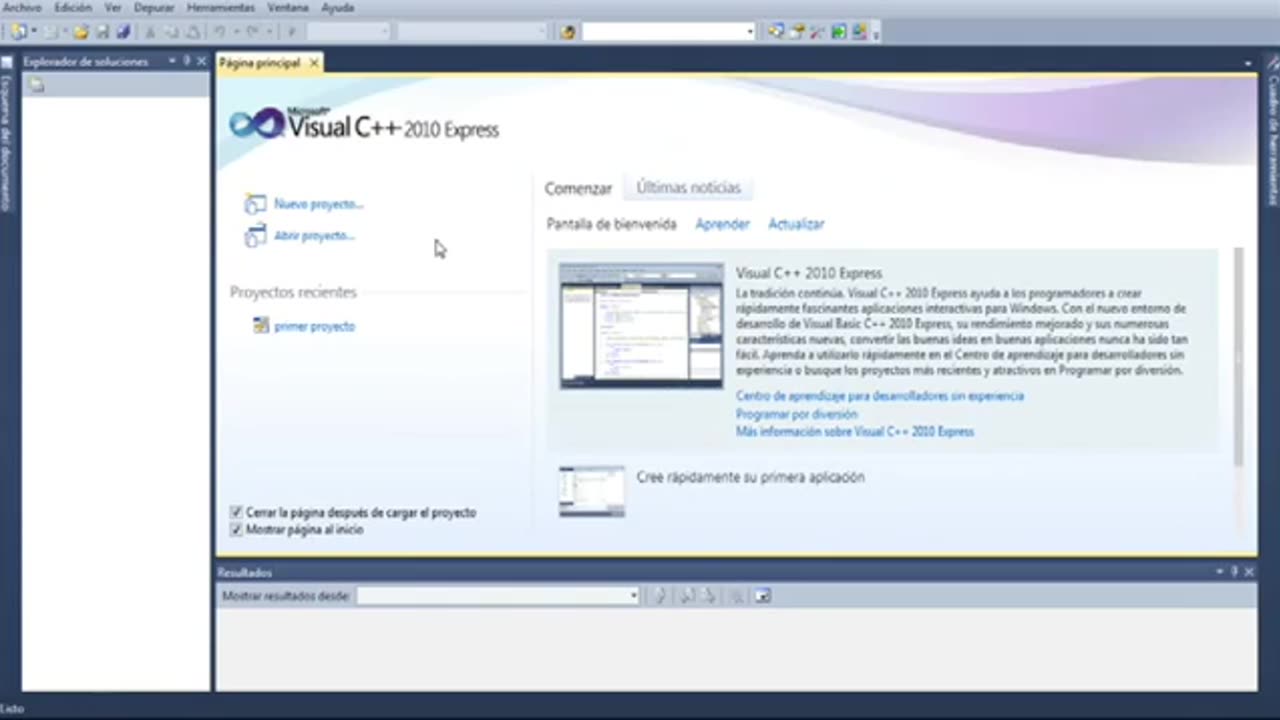This screenshot has width=1280, height=720.
Task: Pin the Resultados panel
Action: [1234, 572]
